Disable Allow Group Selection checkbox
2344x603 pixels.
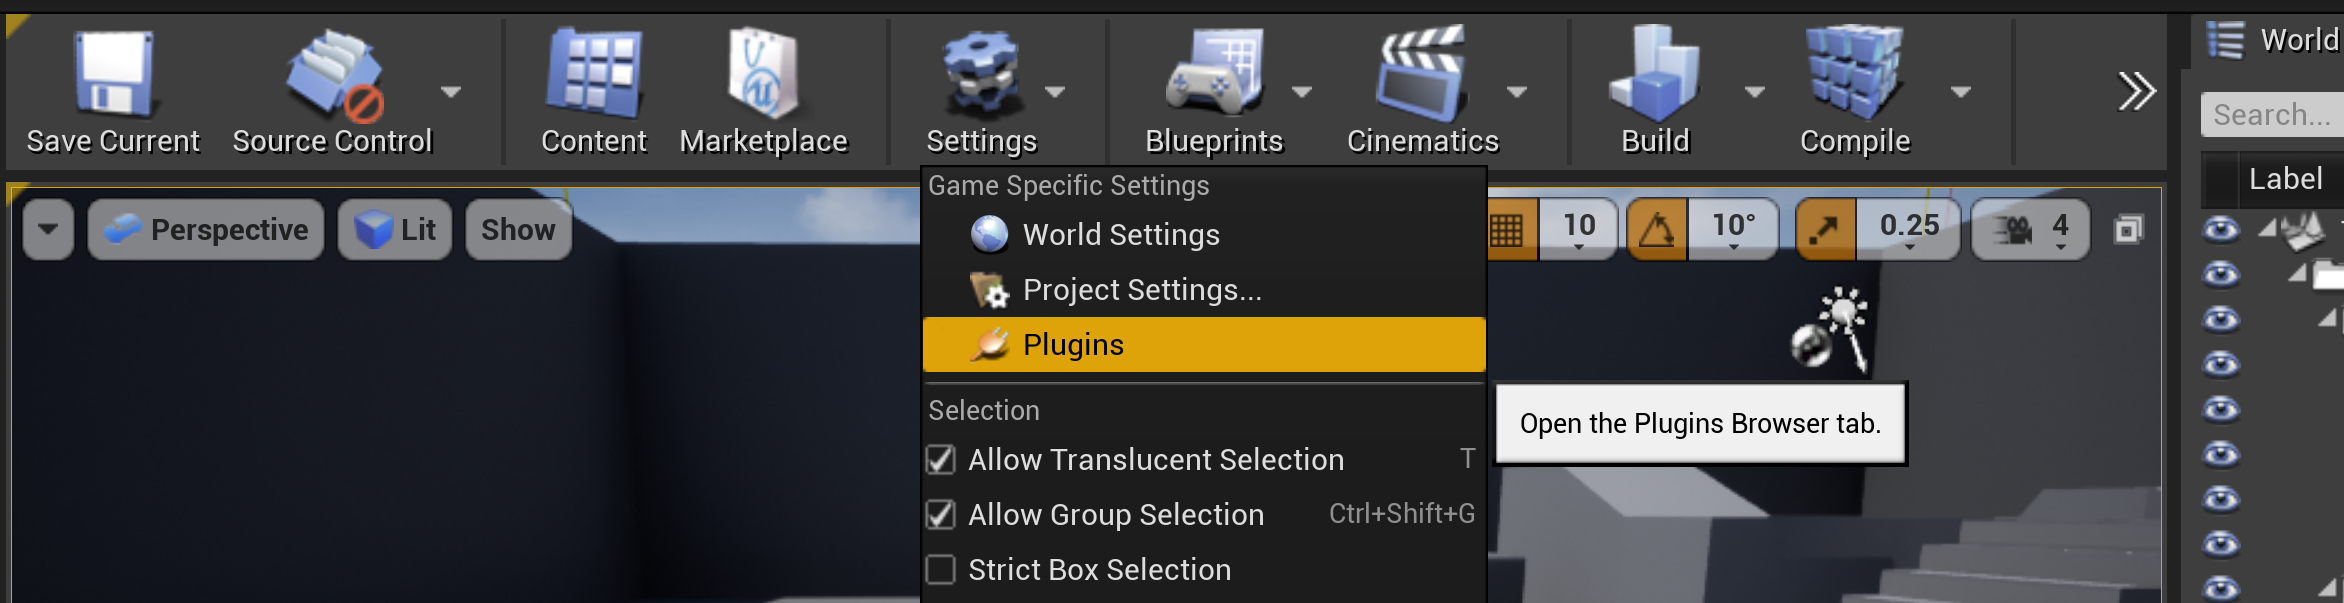click(x=941, y=514)
